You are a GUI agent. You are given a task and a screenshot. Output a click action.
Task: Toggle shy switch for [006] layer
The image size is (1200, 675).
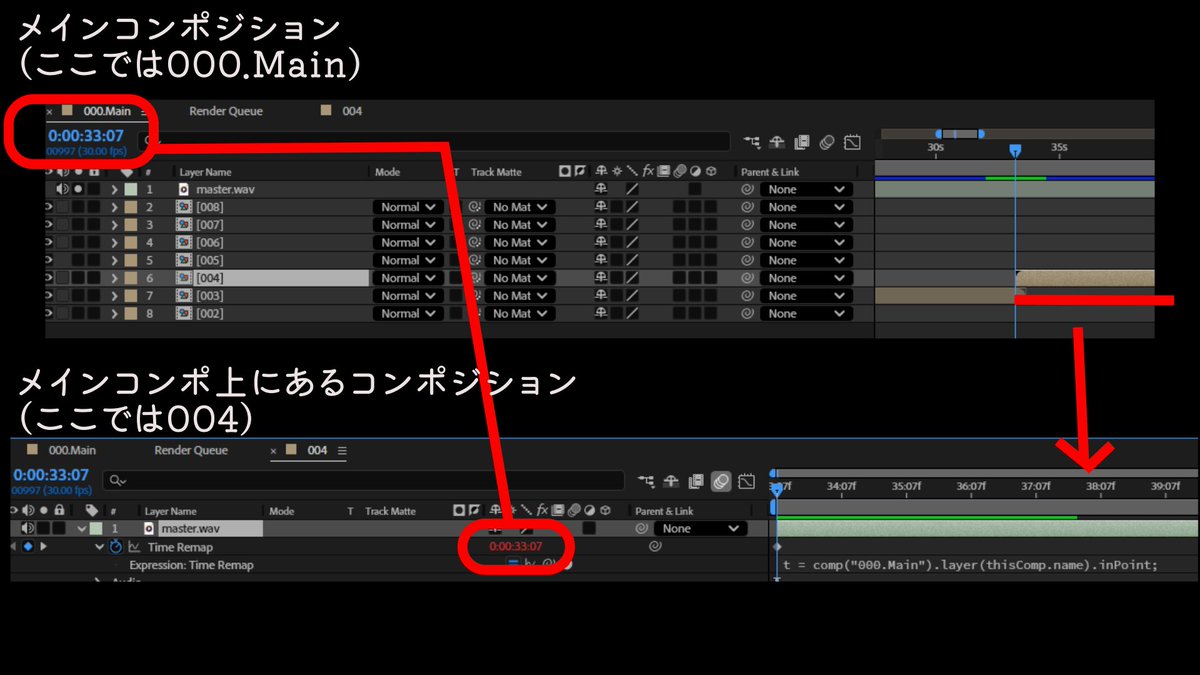(601, 242)
